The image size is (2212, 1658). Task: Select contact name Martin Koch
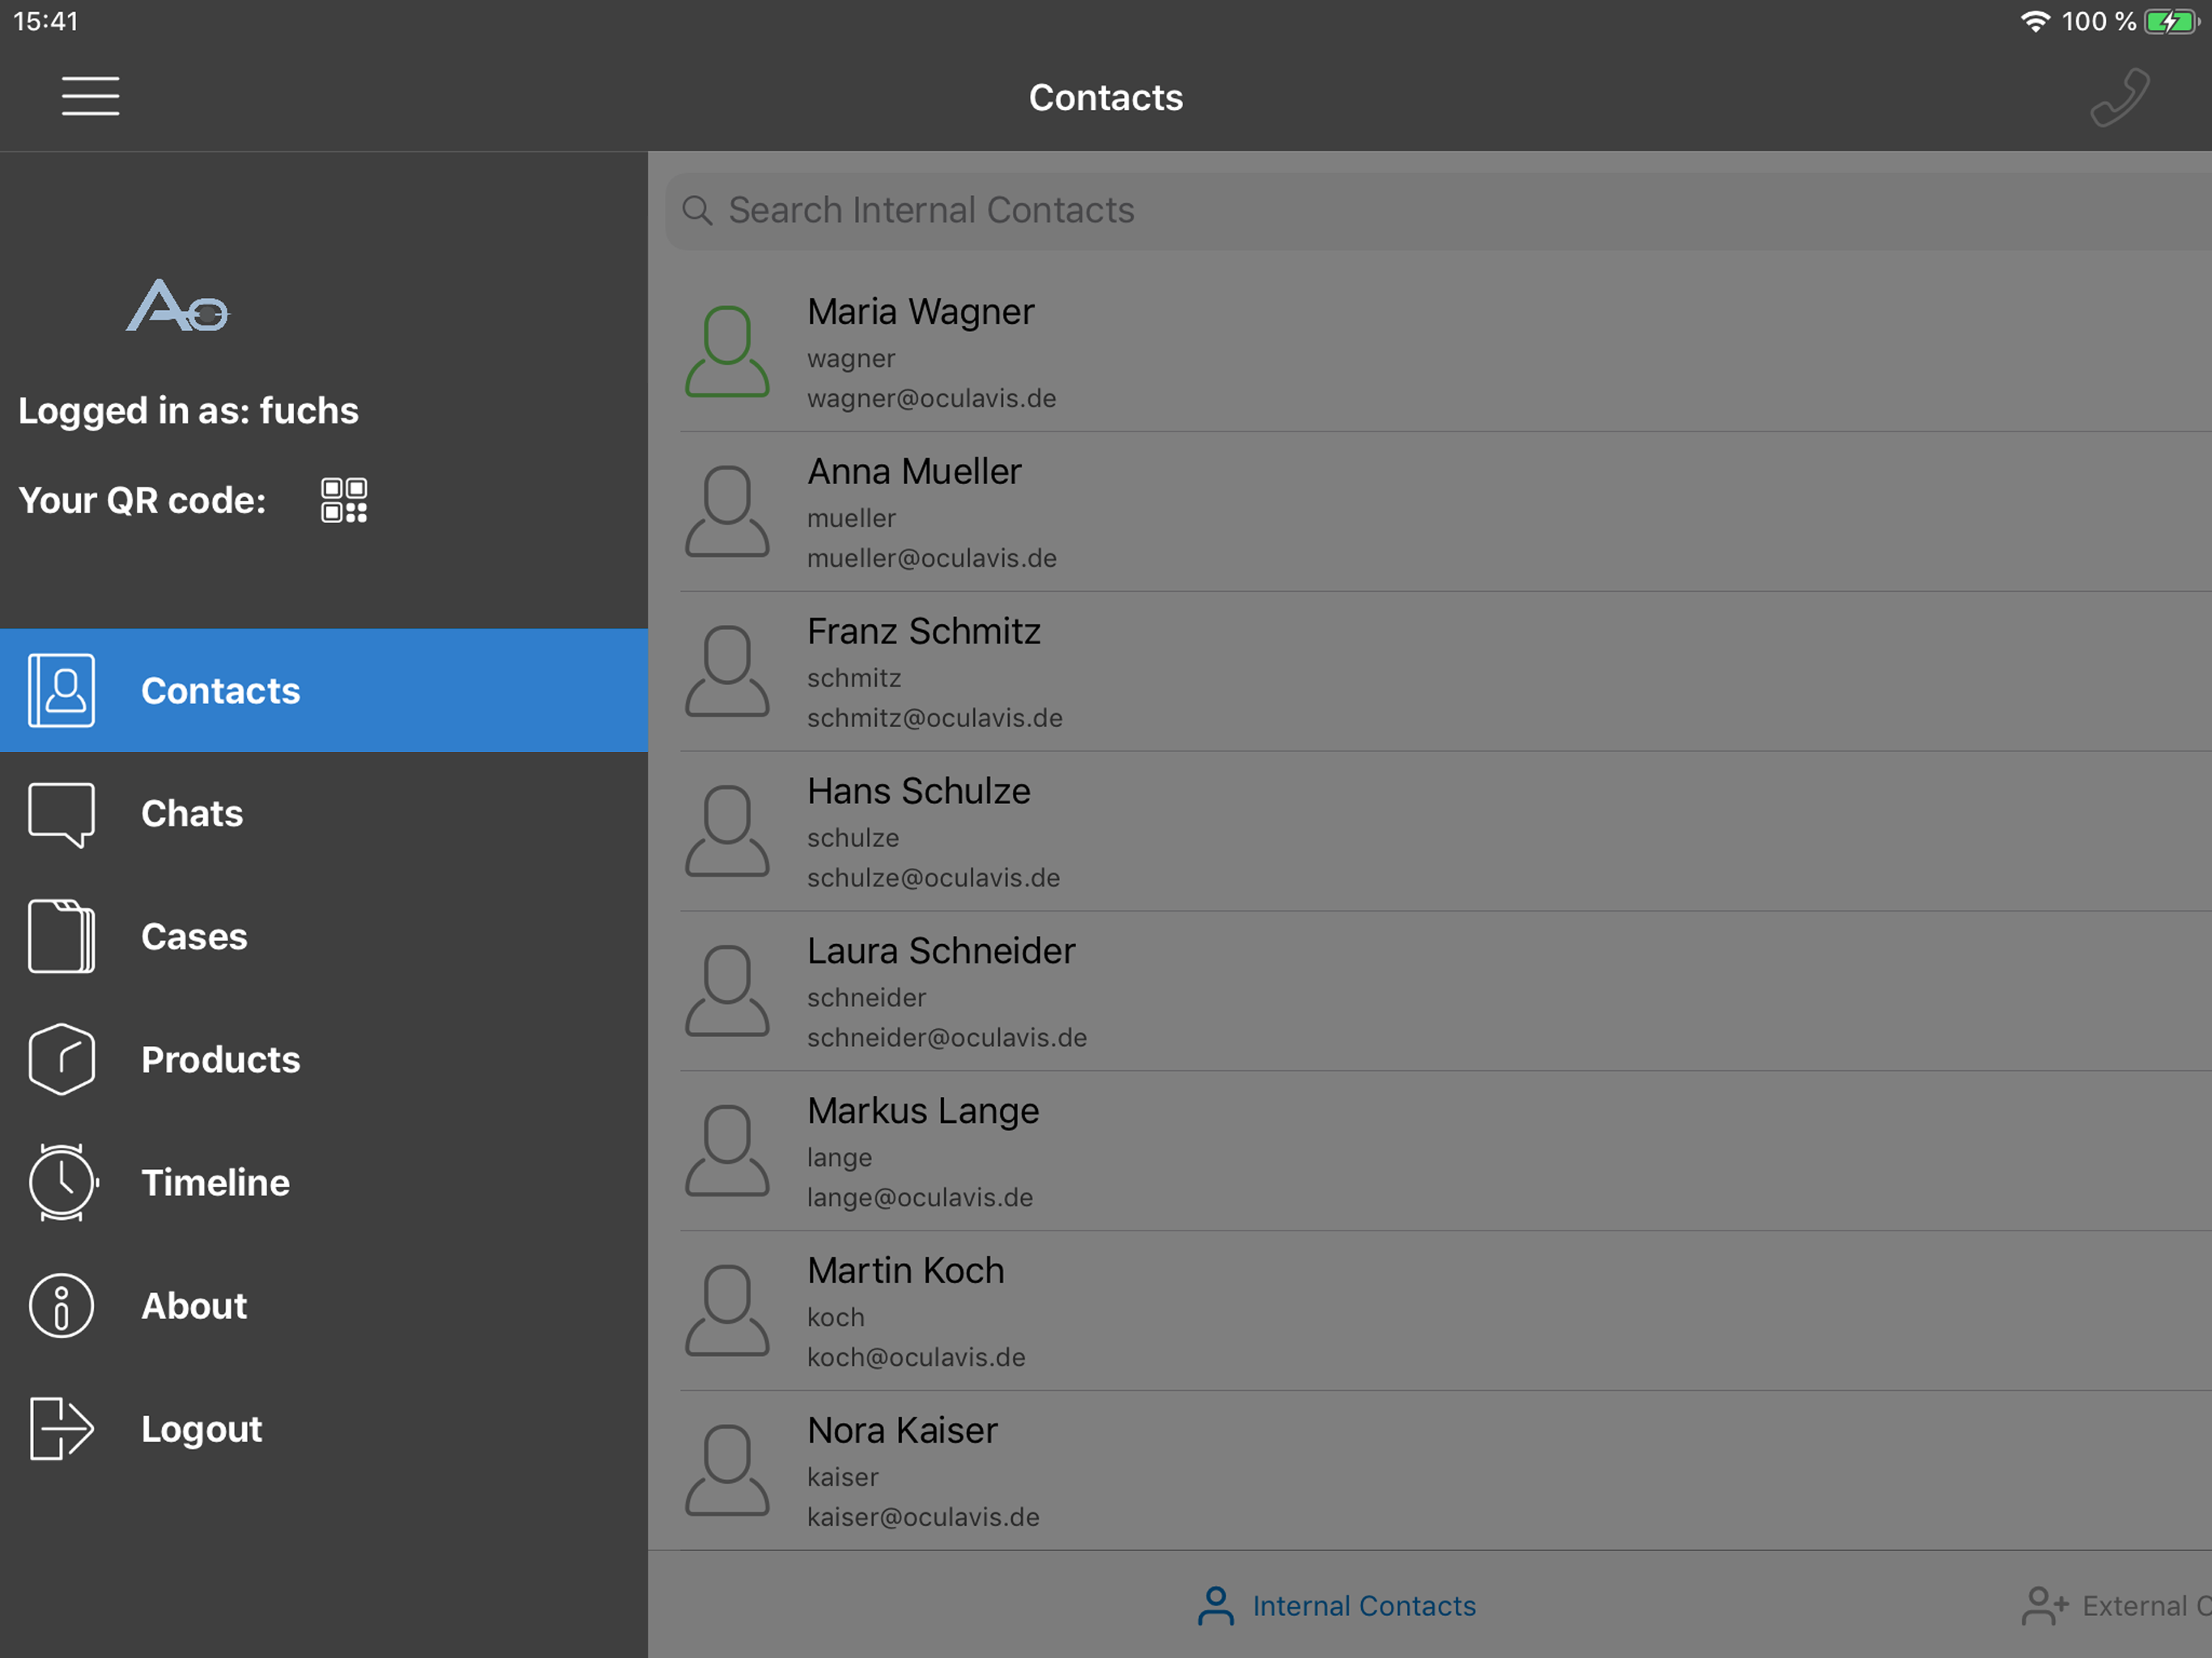(905, 1271)
